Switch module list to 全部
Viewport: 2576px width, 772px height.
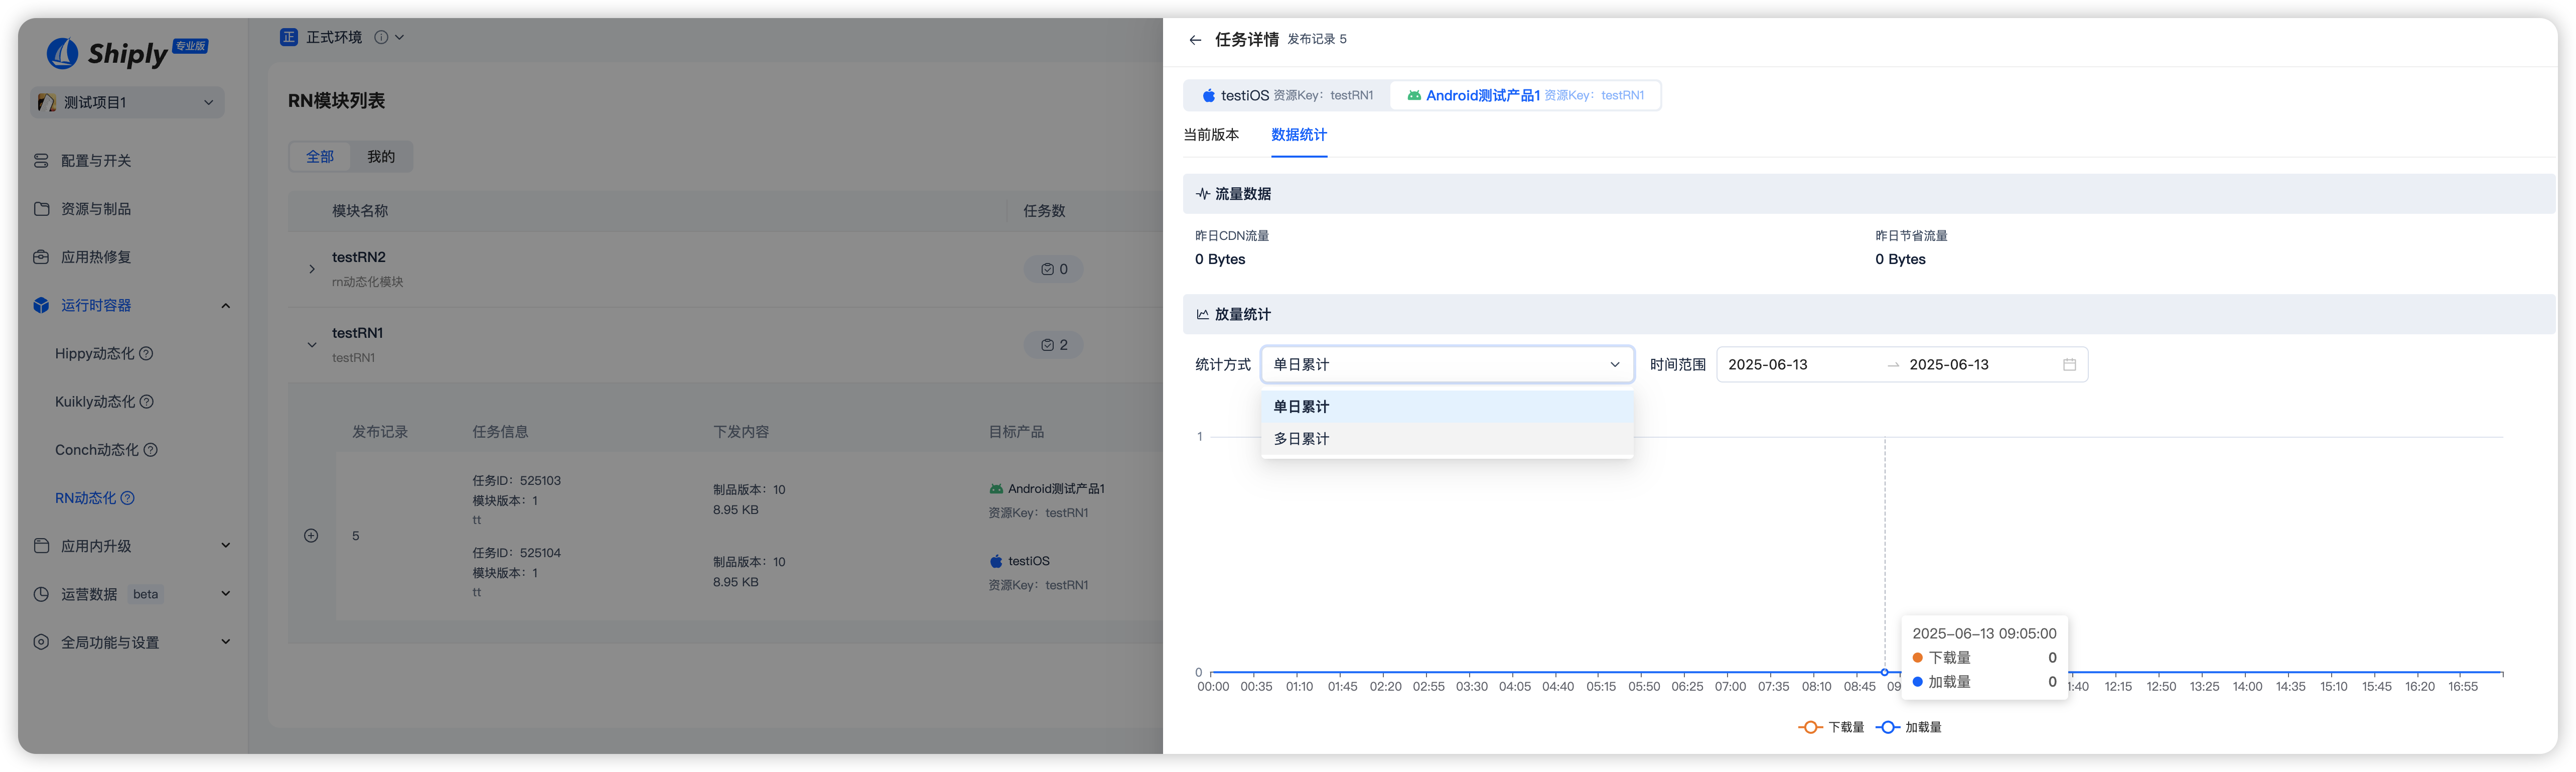320,157
